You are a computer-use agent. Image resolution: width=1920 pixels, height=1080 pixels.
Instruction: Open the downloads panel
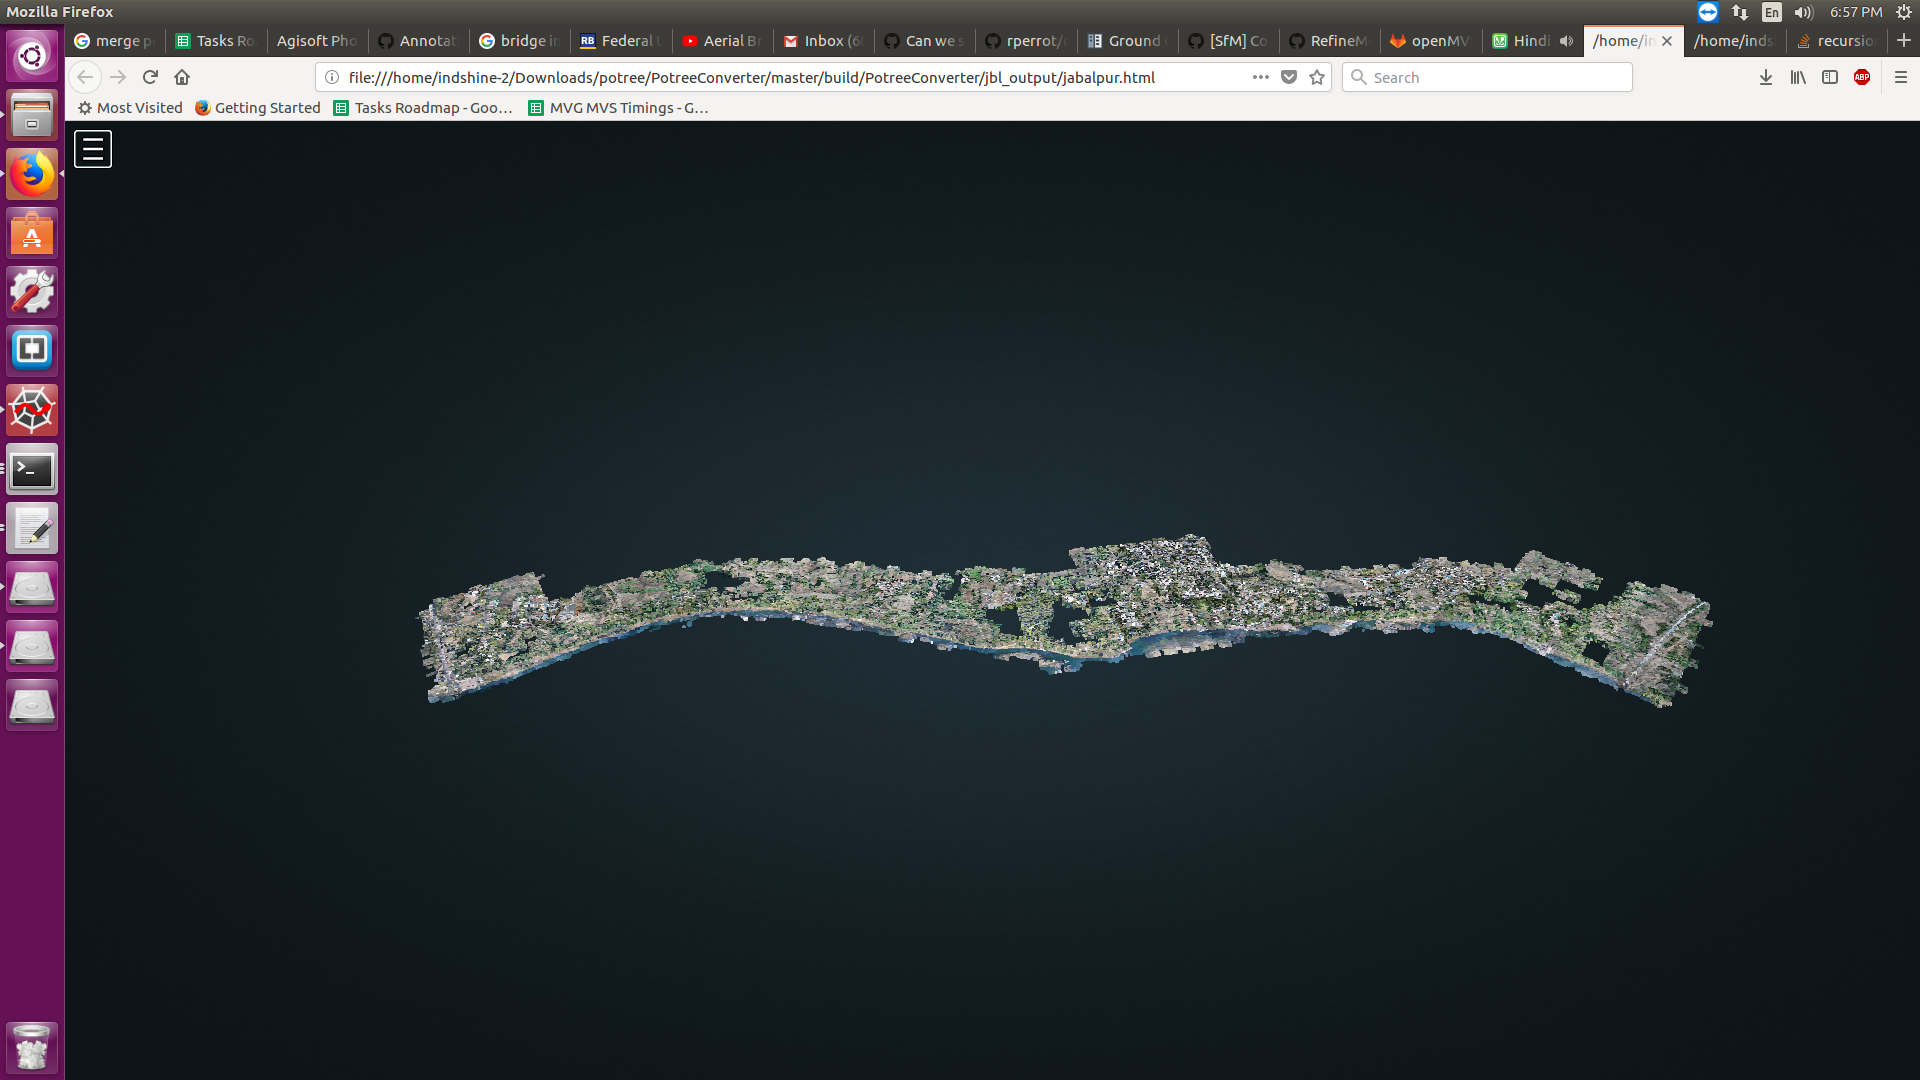[x=1765, y=77]
